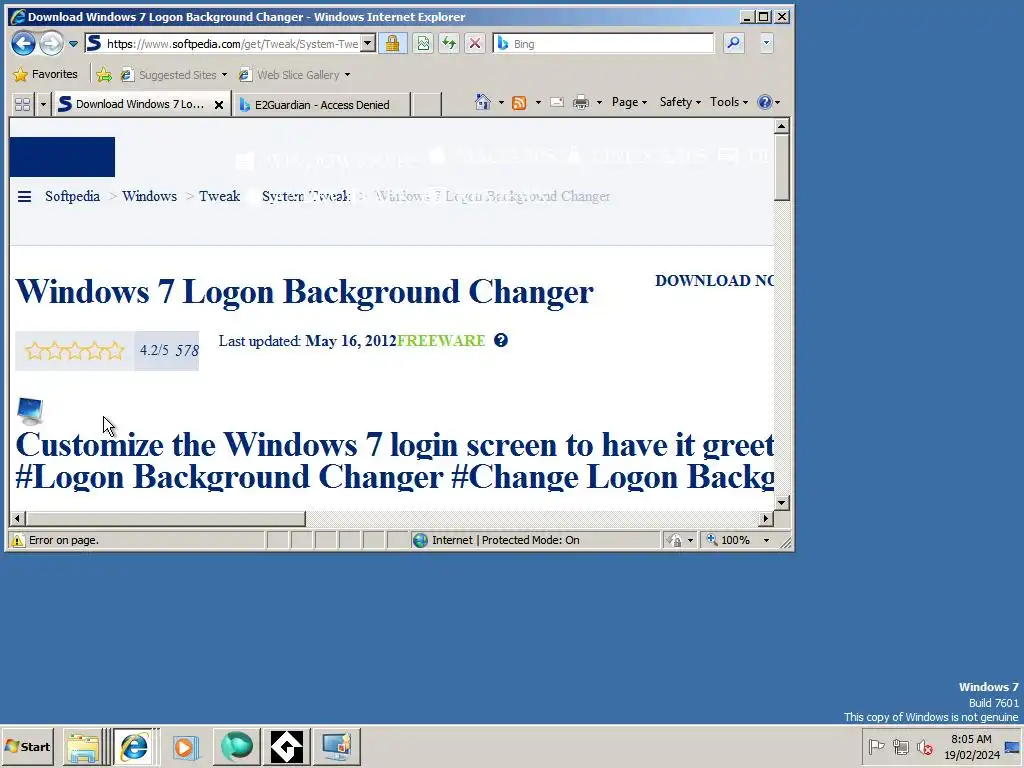Open the green globe taskbar app
This screenshot has width=1024, height=768.
236,746
